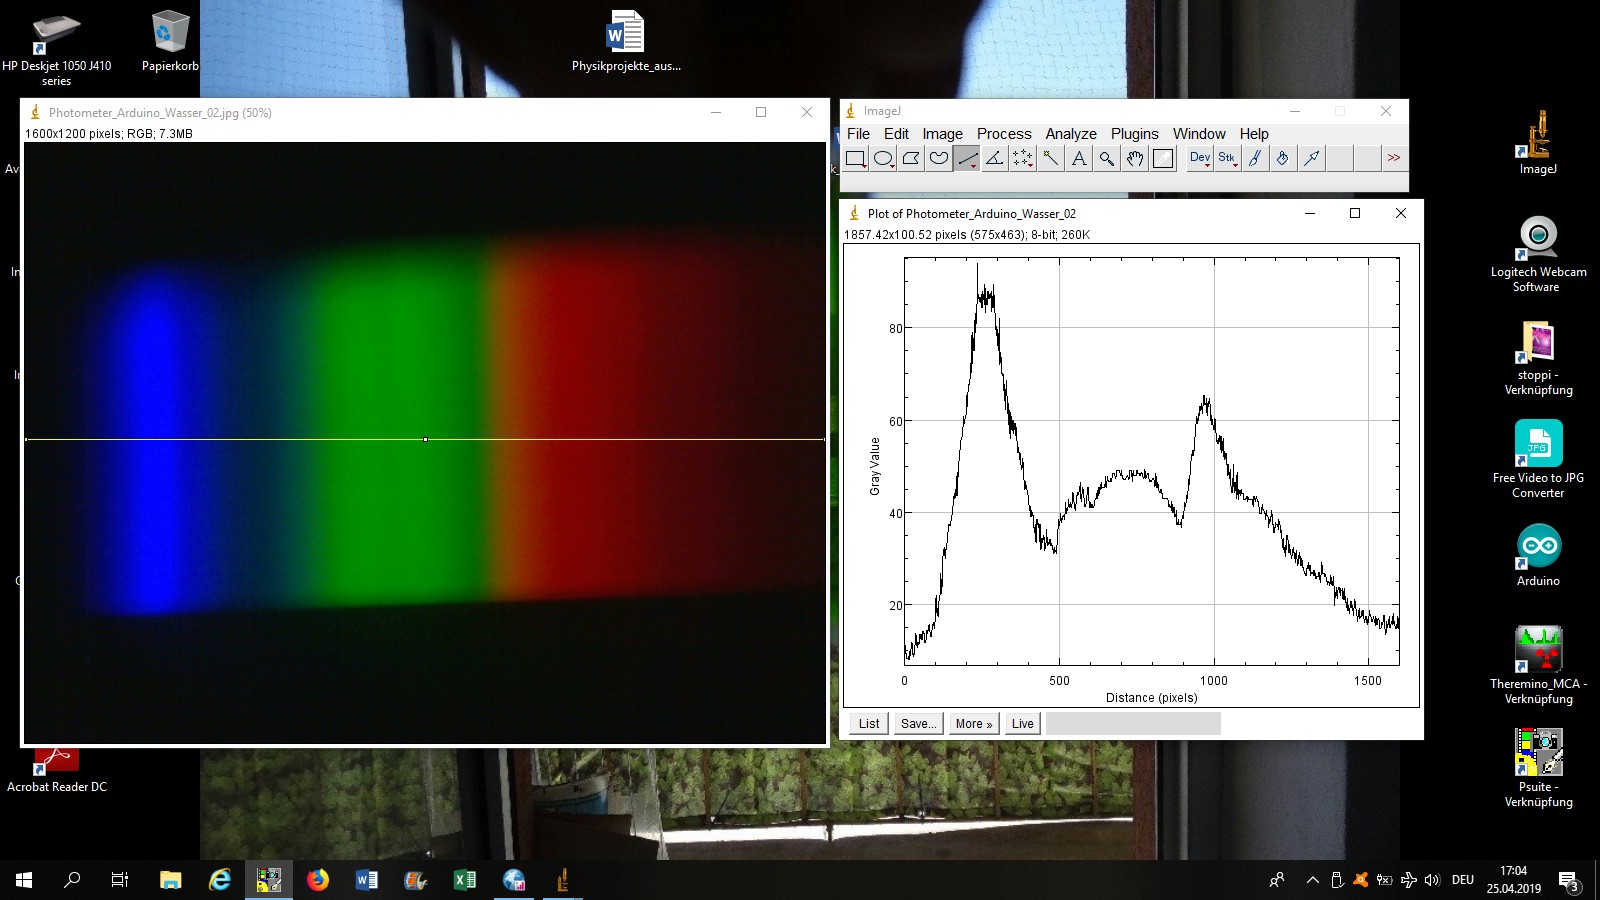
Task: Select the Magnifying glass zoom tool
Action: (x=1107, y=158)
